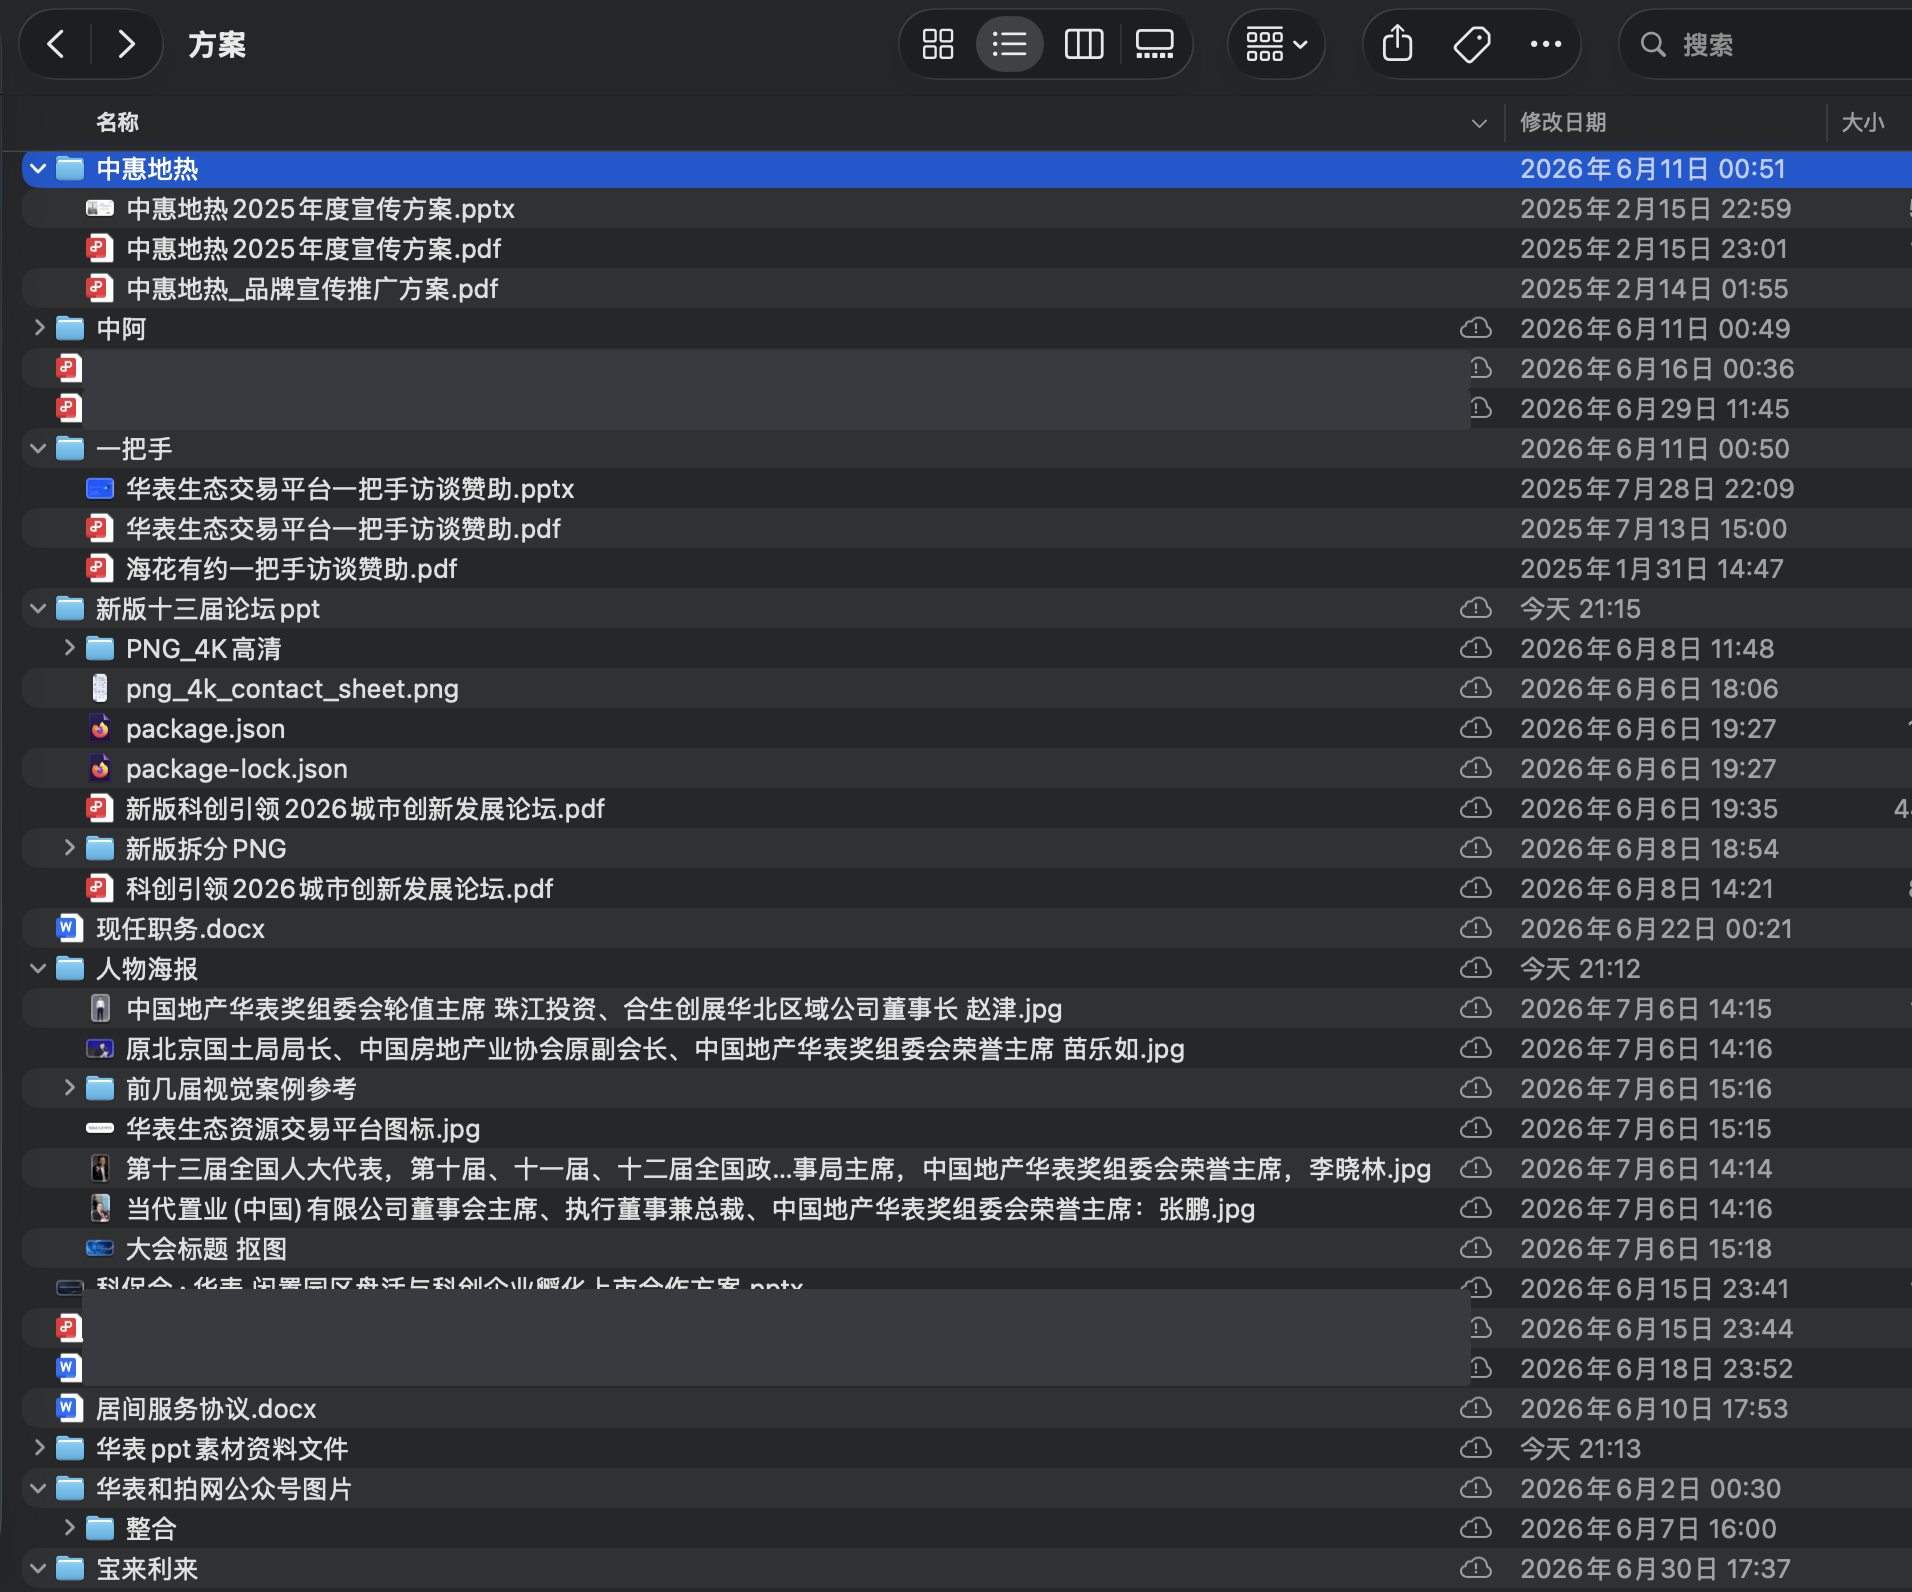Click the thumbnail of the 张鹏.jpg file
This screenshot has width=1912, height=1592.
(x=100, y=1208)
